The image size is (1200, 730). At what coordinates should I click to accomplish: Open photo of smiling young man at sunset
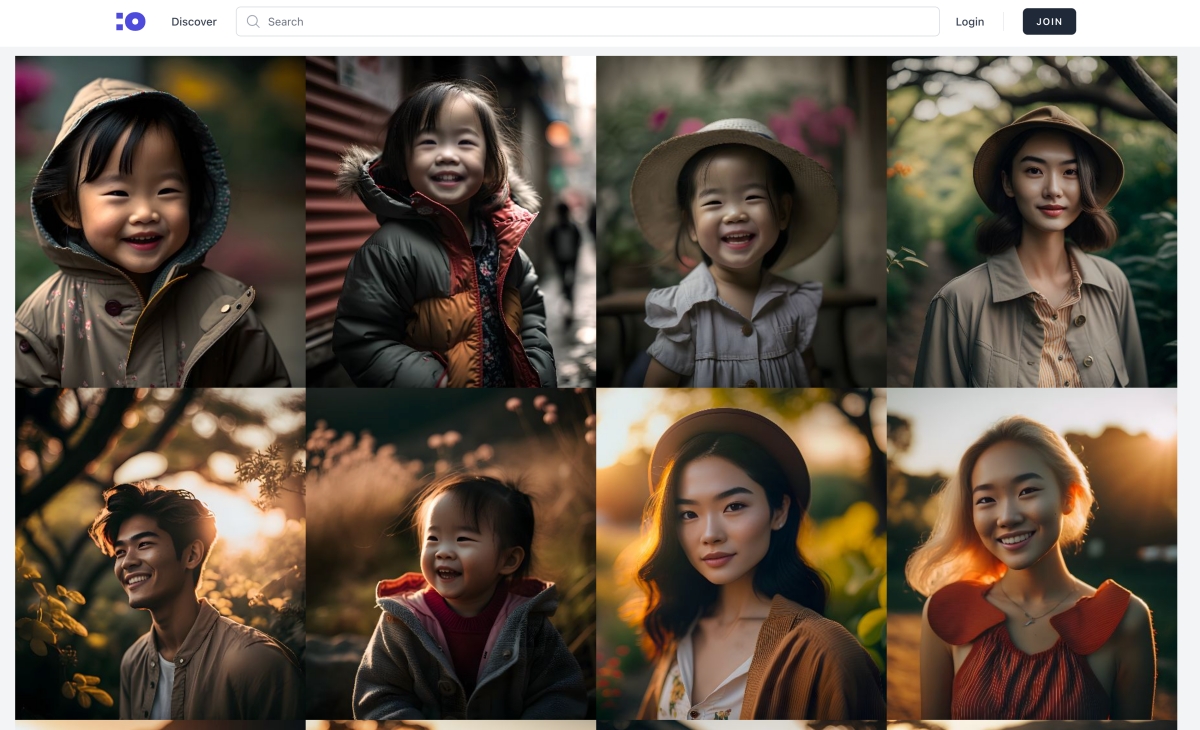pyautogui.click(x=160, y=554)
